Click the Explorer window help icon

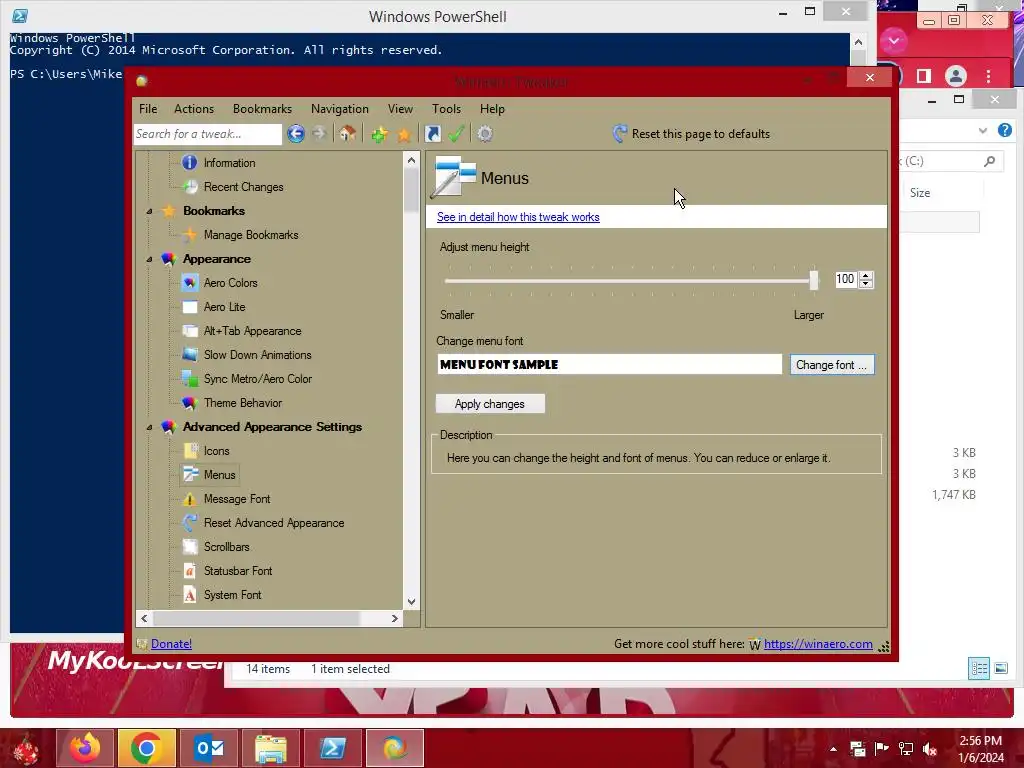click(x=1004, y=130)
